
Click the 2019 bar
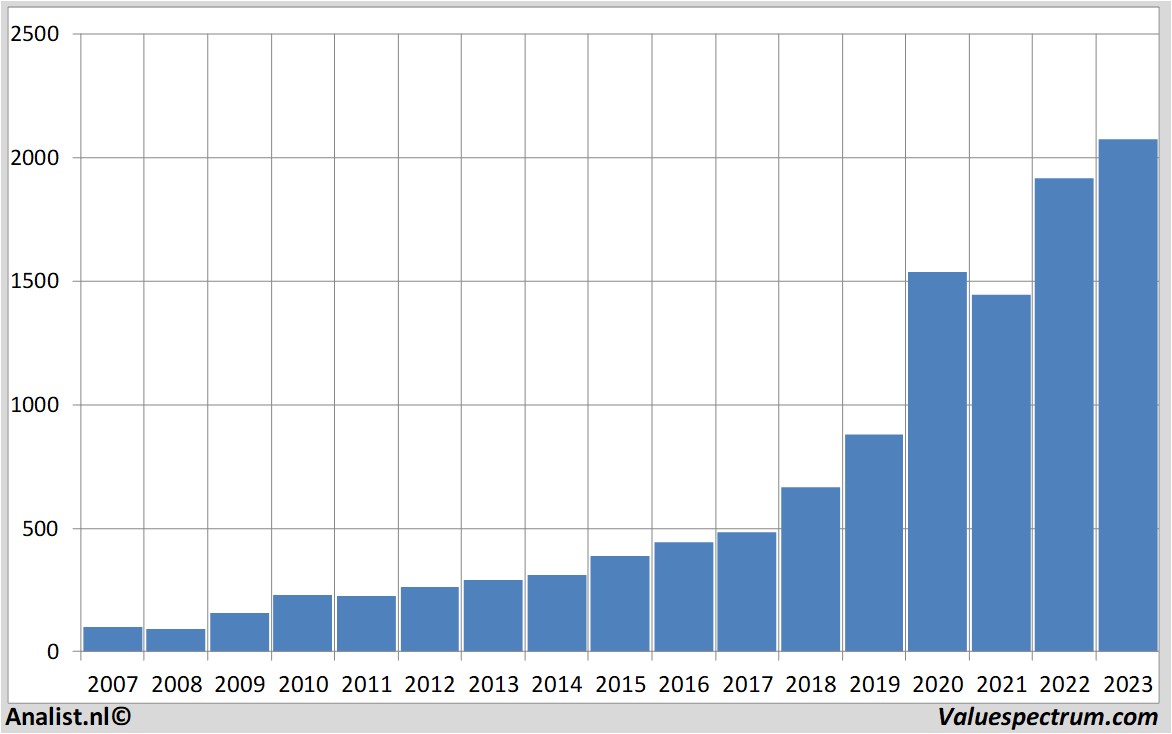[x=873, y=543]
